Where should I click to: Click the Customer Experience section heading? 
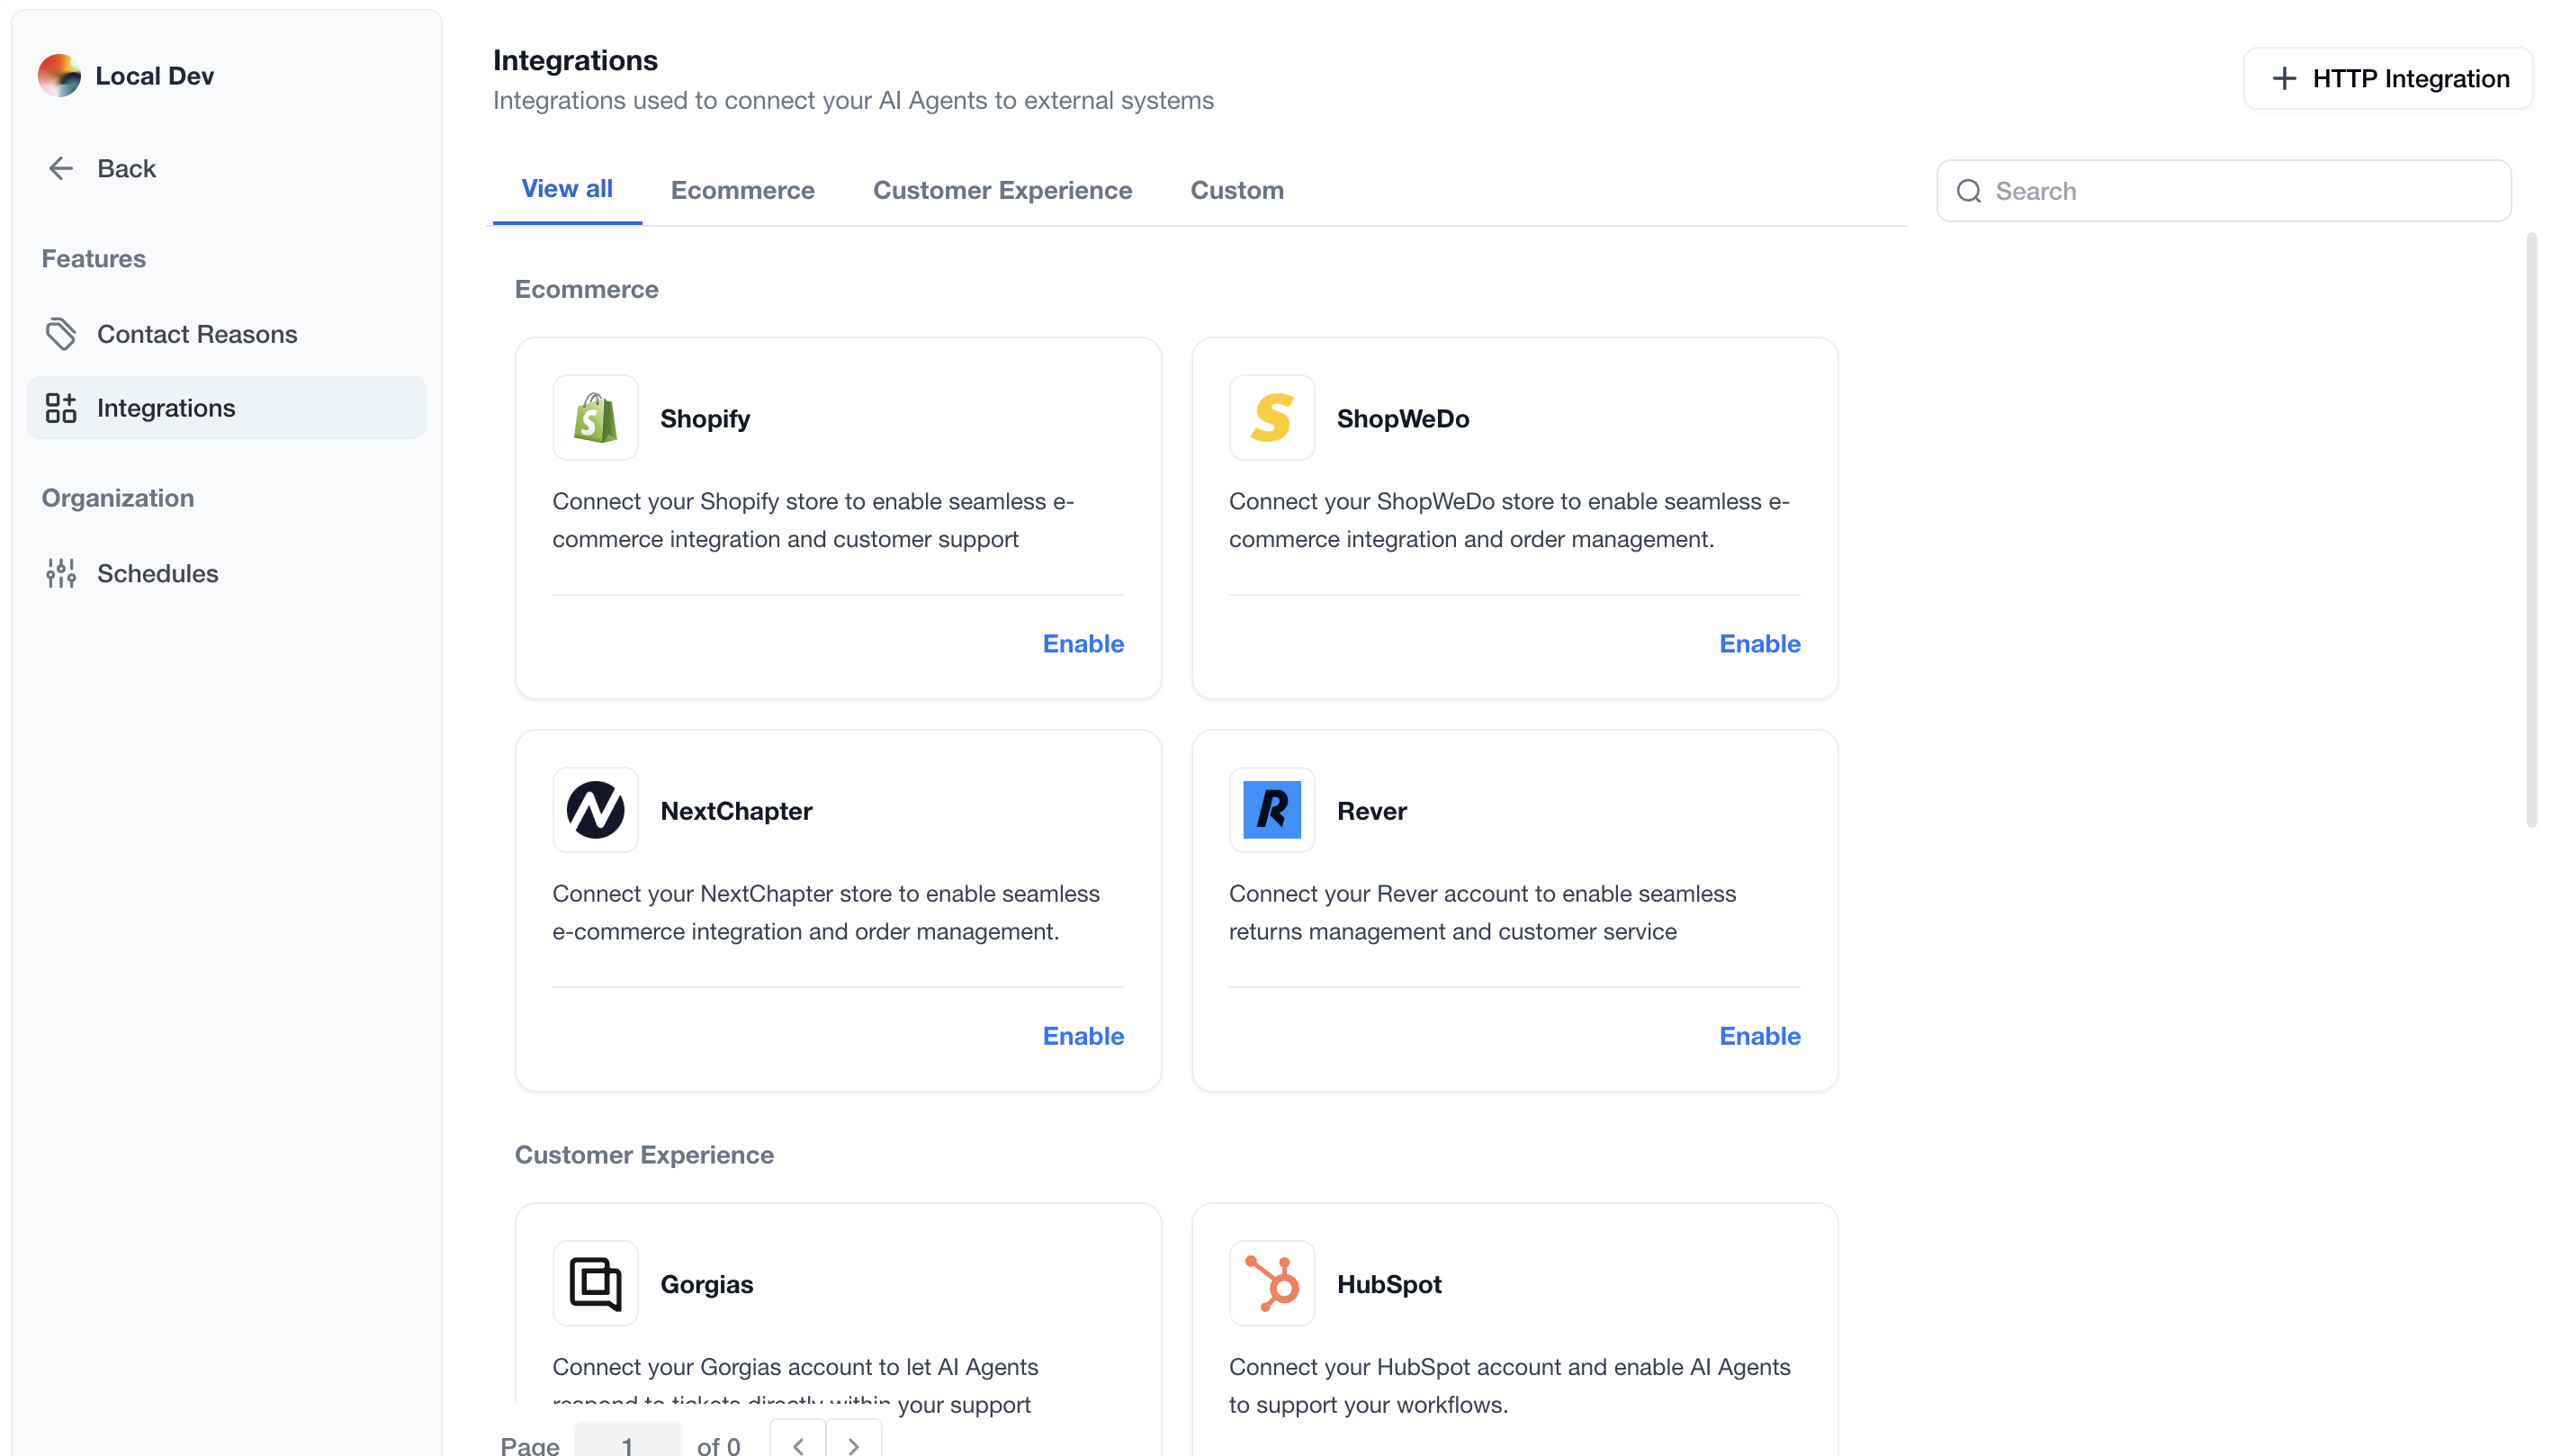point(643,1155)
